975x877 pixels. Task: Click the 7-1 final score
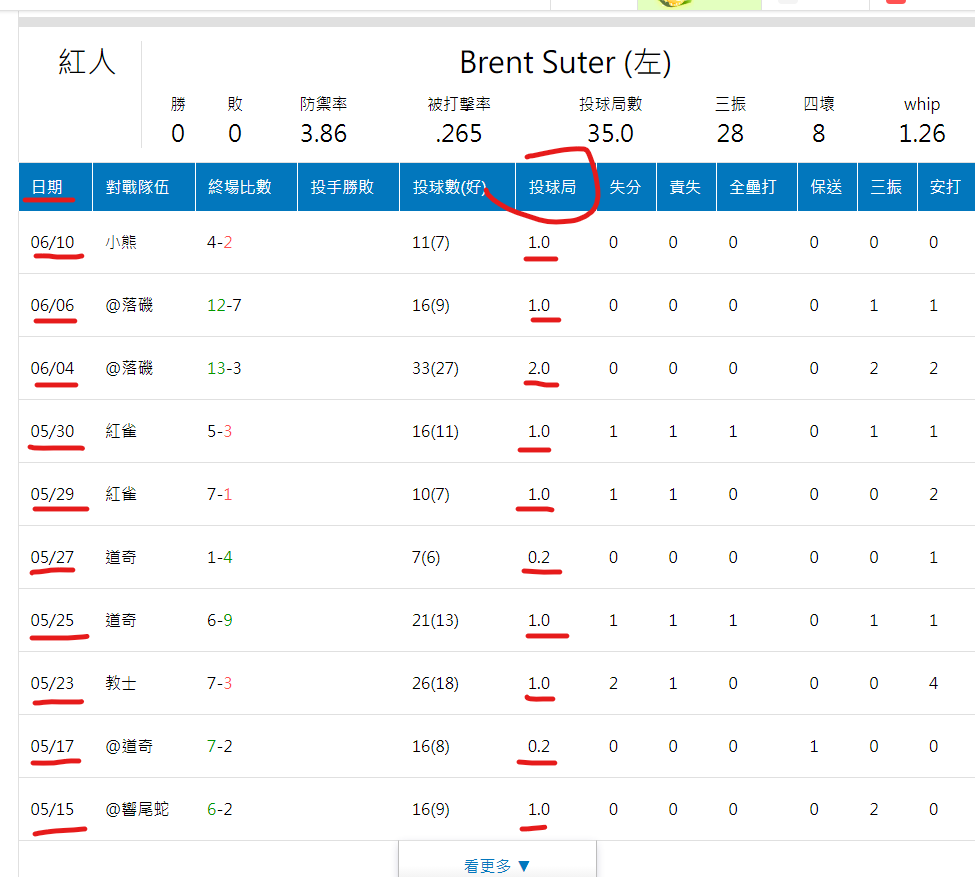(x=219, y=494)
